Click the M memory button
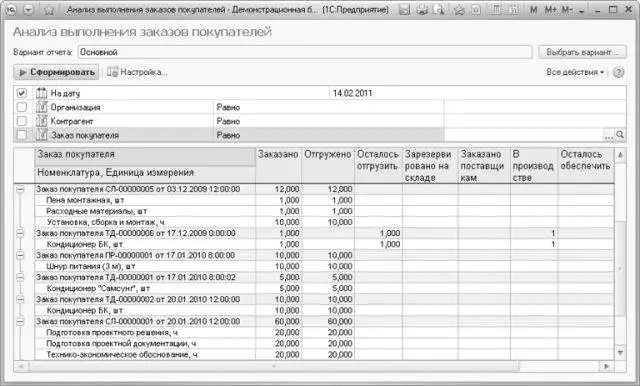Image resolution: width=640 pixels, height=386 pixels. (533, 9)
